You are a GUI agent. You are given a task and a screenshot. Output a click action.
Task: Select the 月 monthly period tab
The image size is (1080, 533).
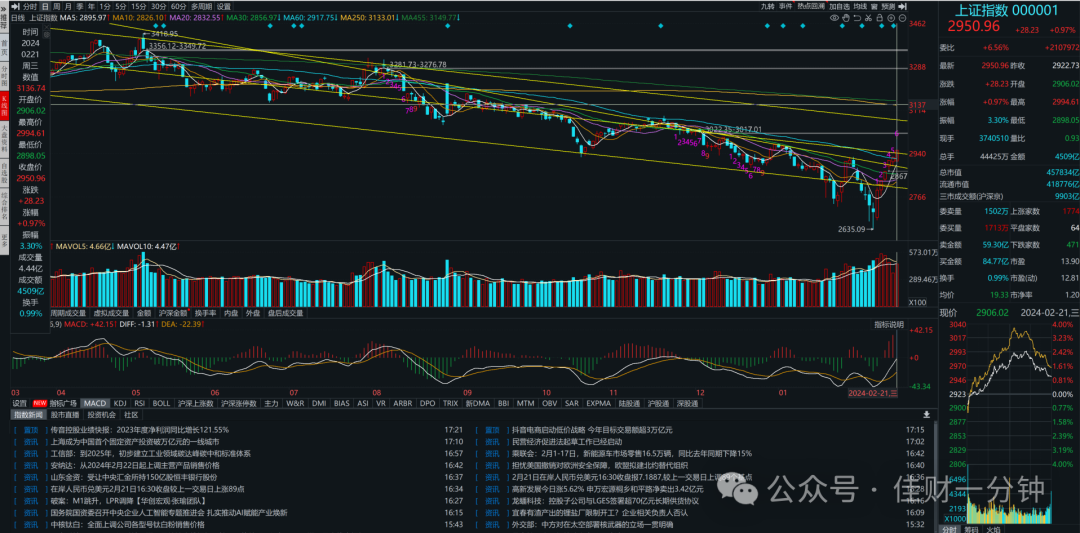click(x=68, y=6)
